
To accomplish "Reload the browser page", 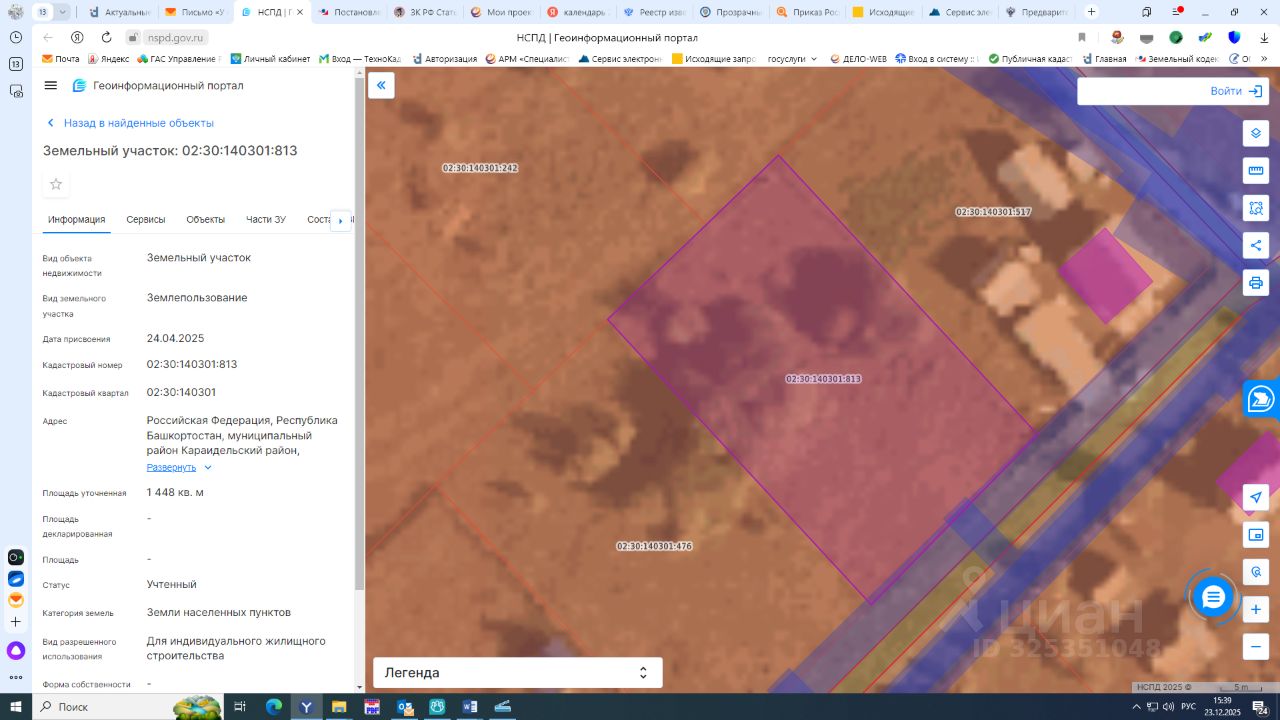I will (106, 37).
